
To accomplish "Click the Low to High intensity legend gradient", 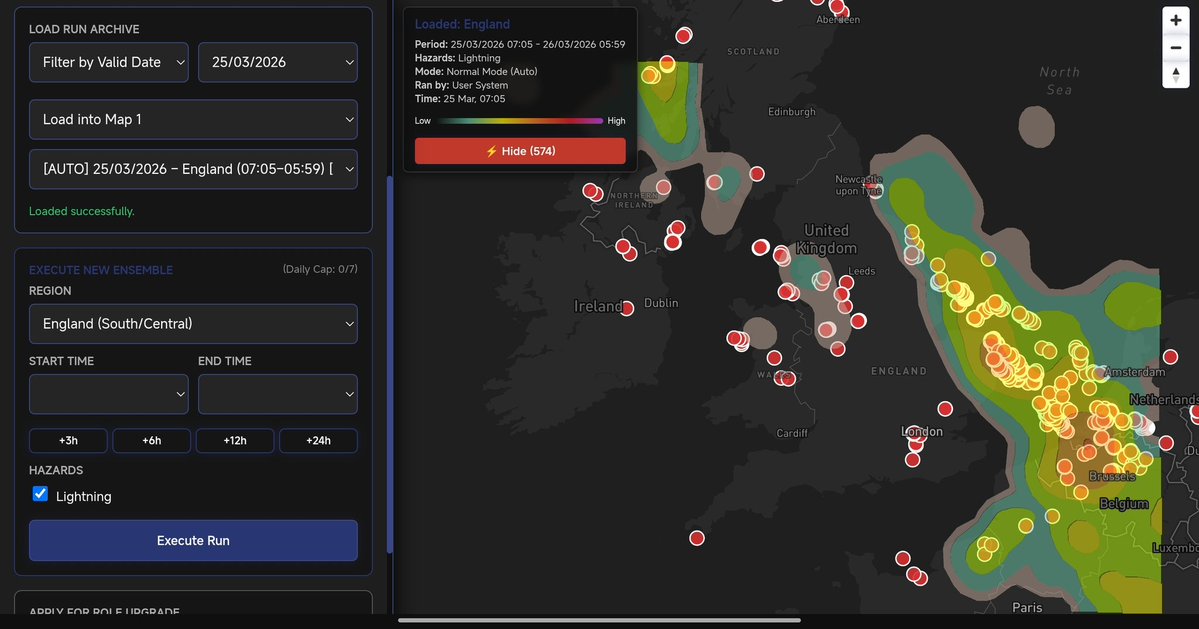I will click(520, 120).
